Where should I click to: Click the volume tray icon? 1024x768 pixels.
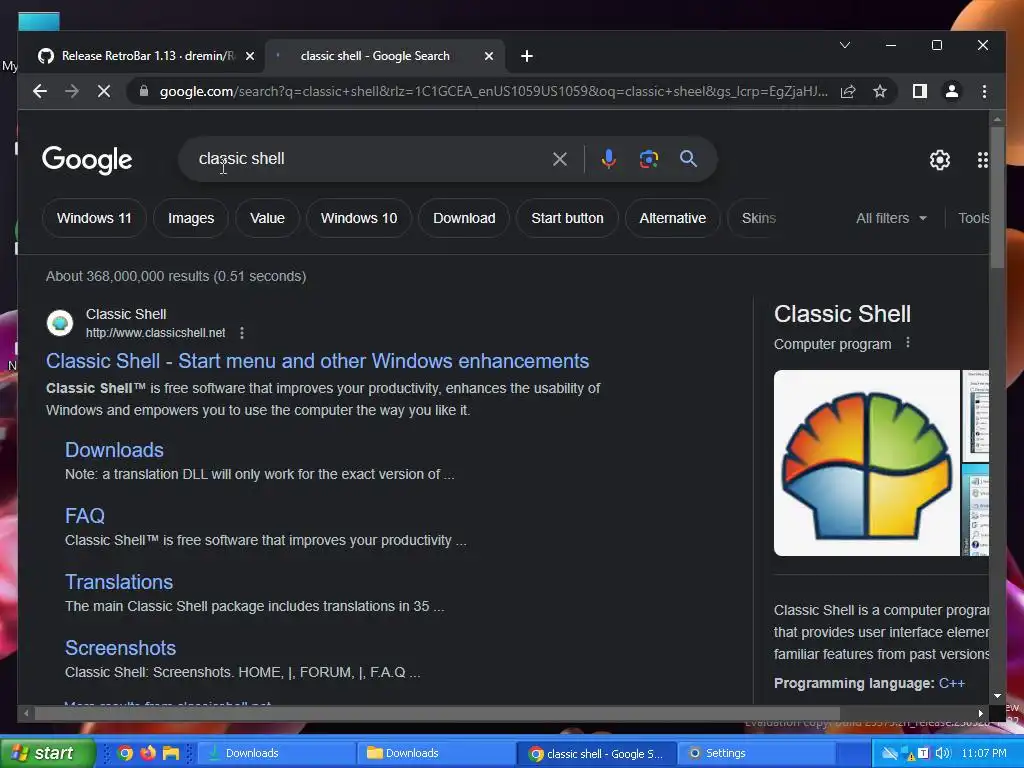(x=942, y=753)
